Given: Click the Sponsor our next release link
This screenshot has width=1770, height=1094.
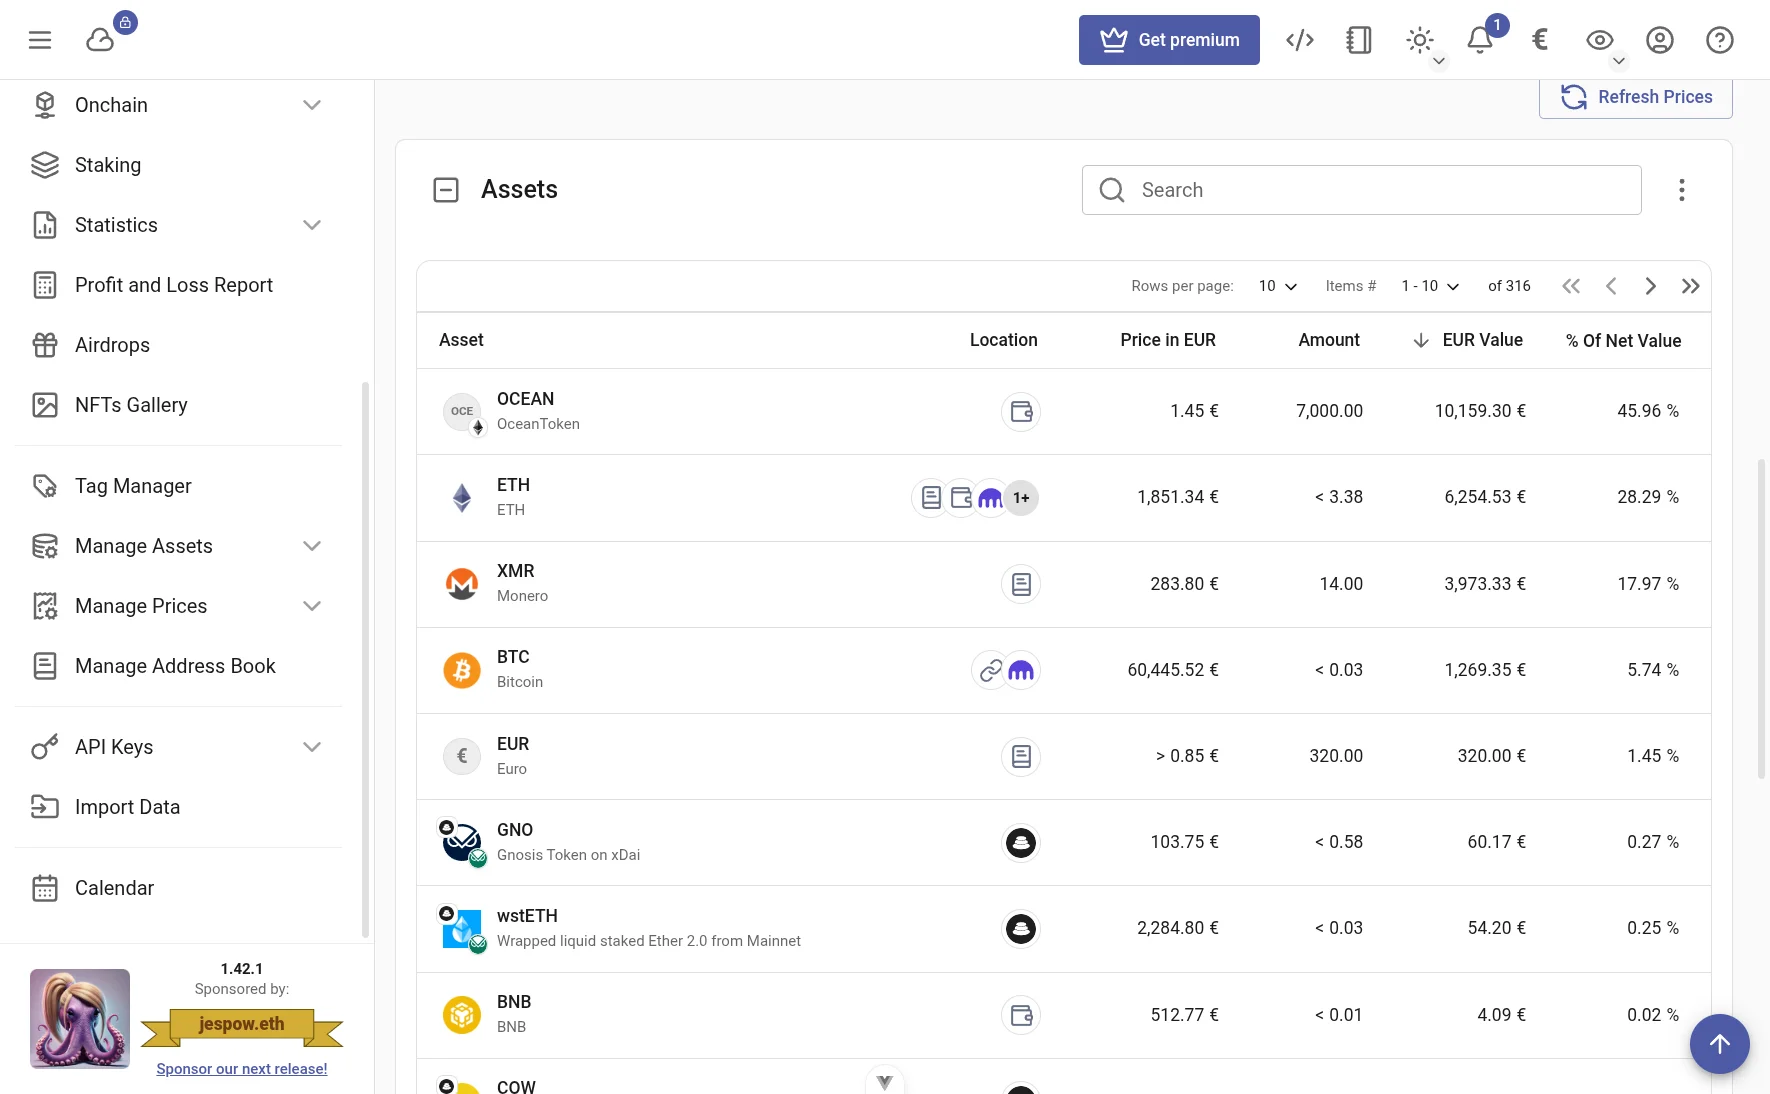Looking at the screenshot, I should 241,1068.
